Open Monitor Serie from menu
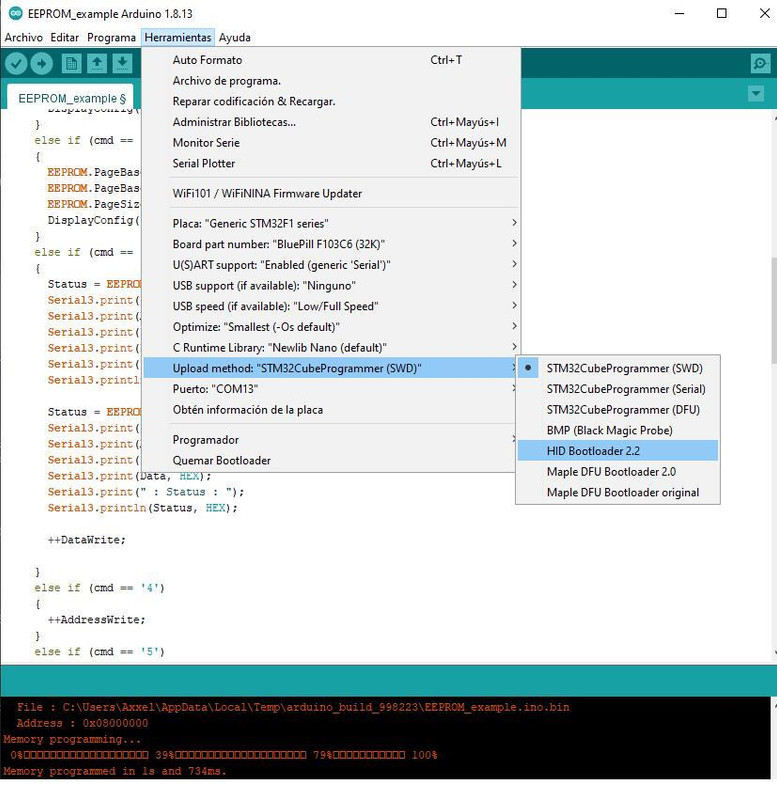 click(x=331, y=142)
